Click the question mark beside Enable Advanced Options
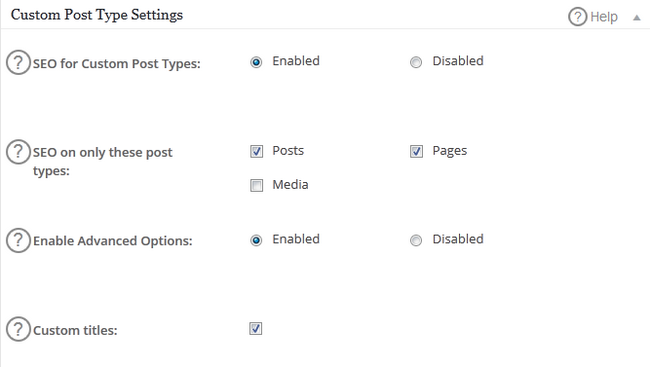 (18, 241)
